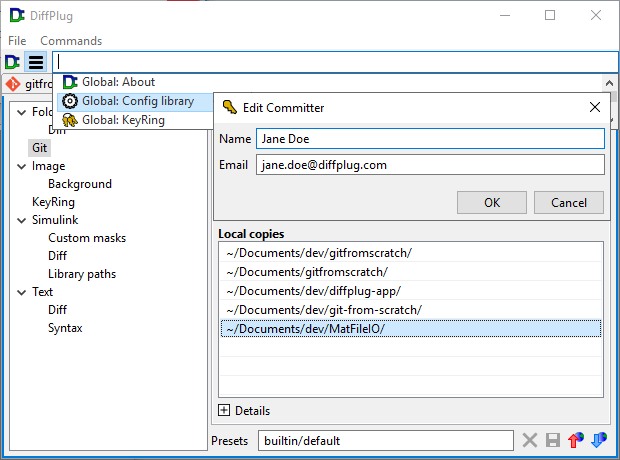
Task: Click the Presets builtin/default field
Action: tap(386, 440)
